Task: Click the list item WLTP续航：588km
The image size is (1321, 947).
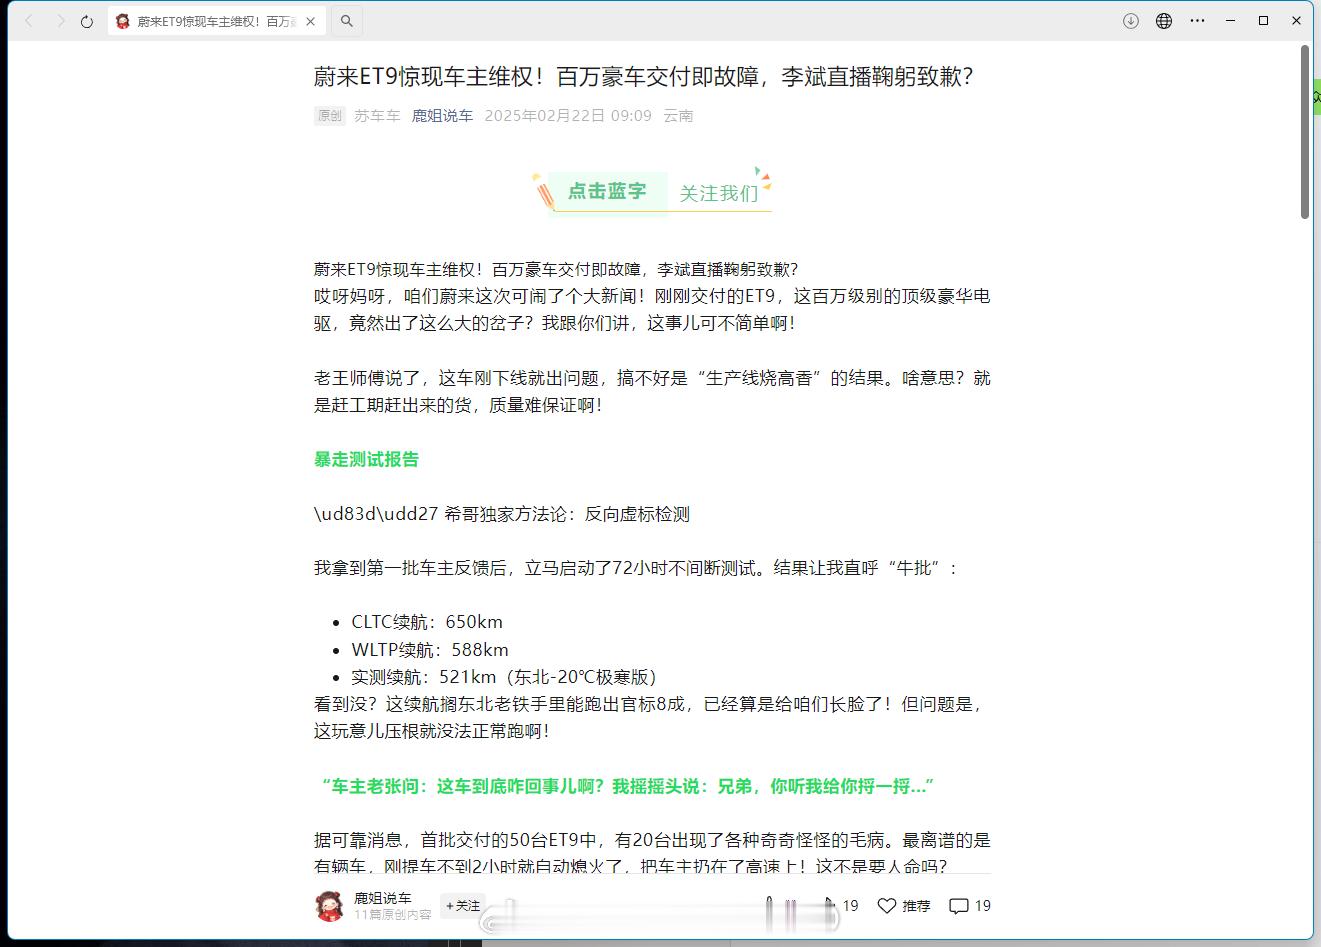Action: pyautogui.click(x=430, y=650)
